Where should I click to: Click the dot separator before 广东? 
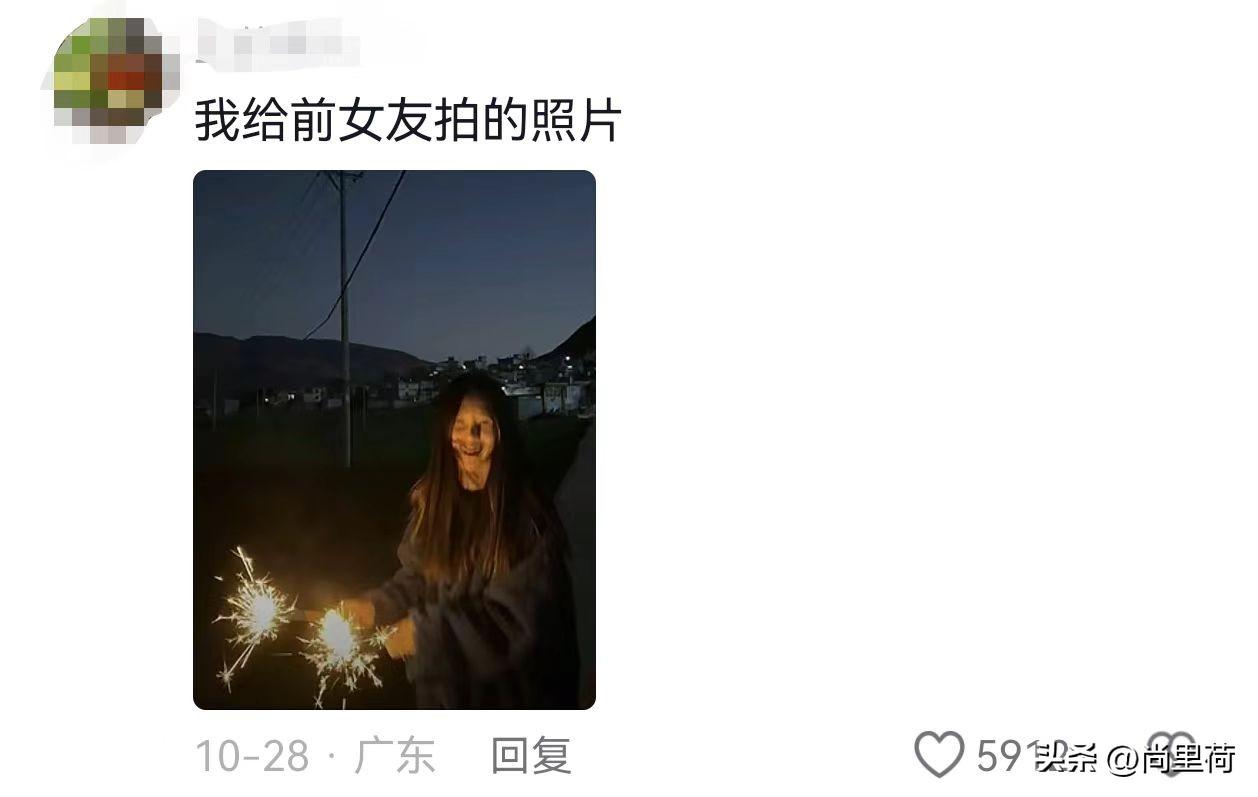[x=331, y=757]
